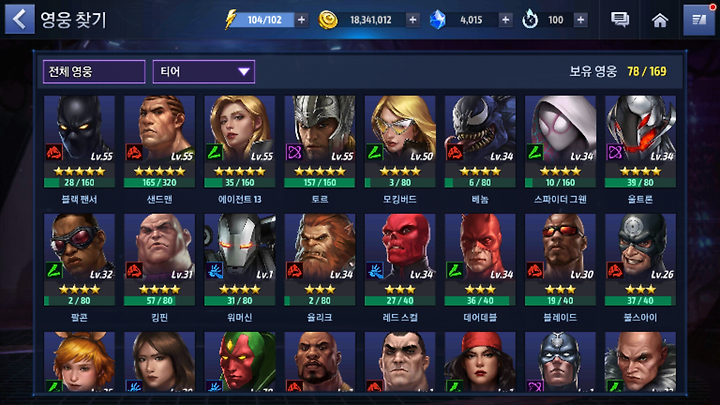
Task: Return to the home screen icon
Action: point(660,20)
